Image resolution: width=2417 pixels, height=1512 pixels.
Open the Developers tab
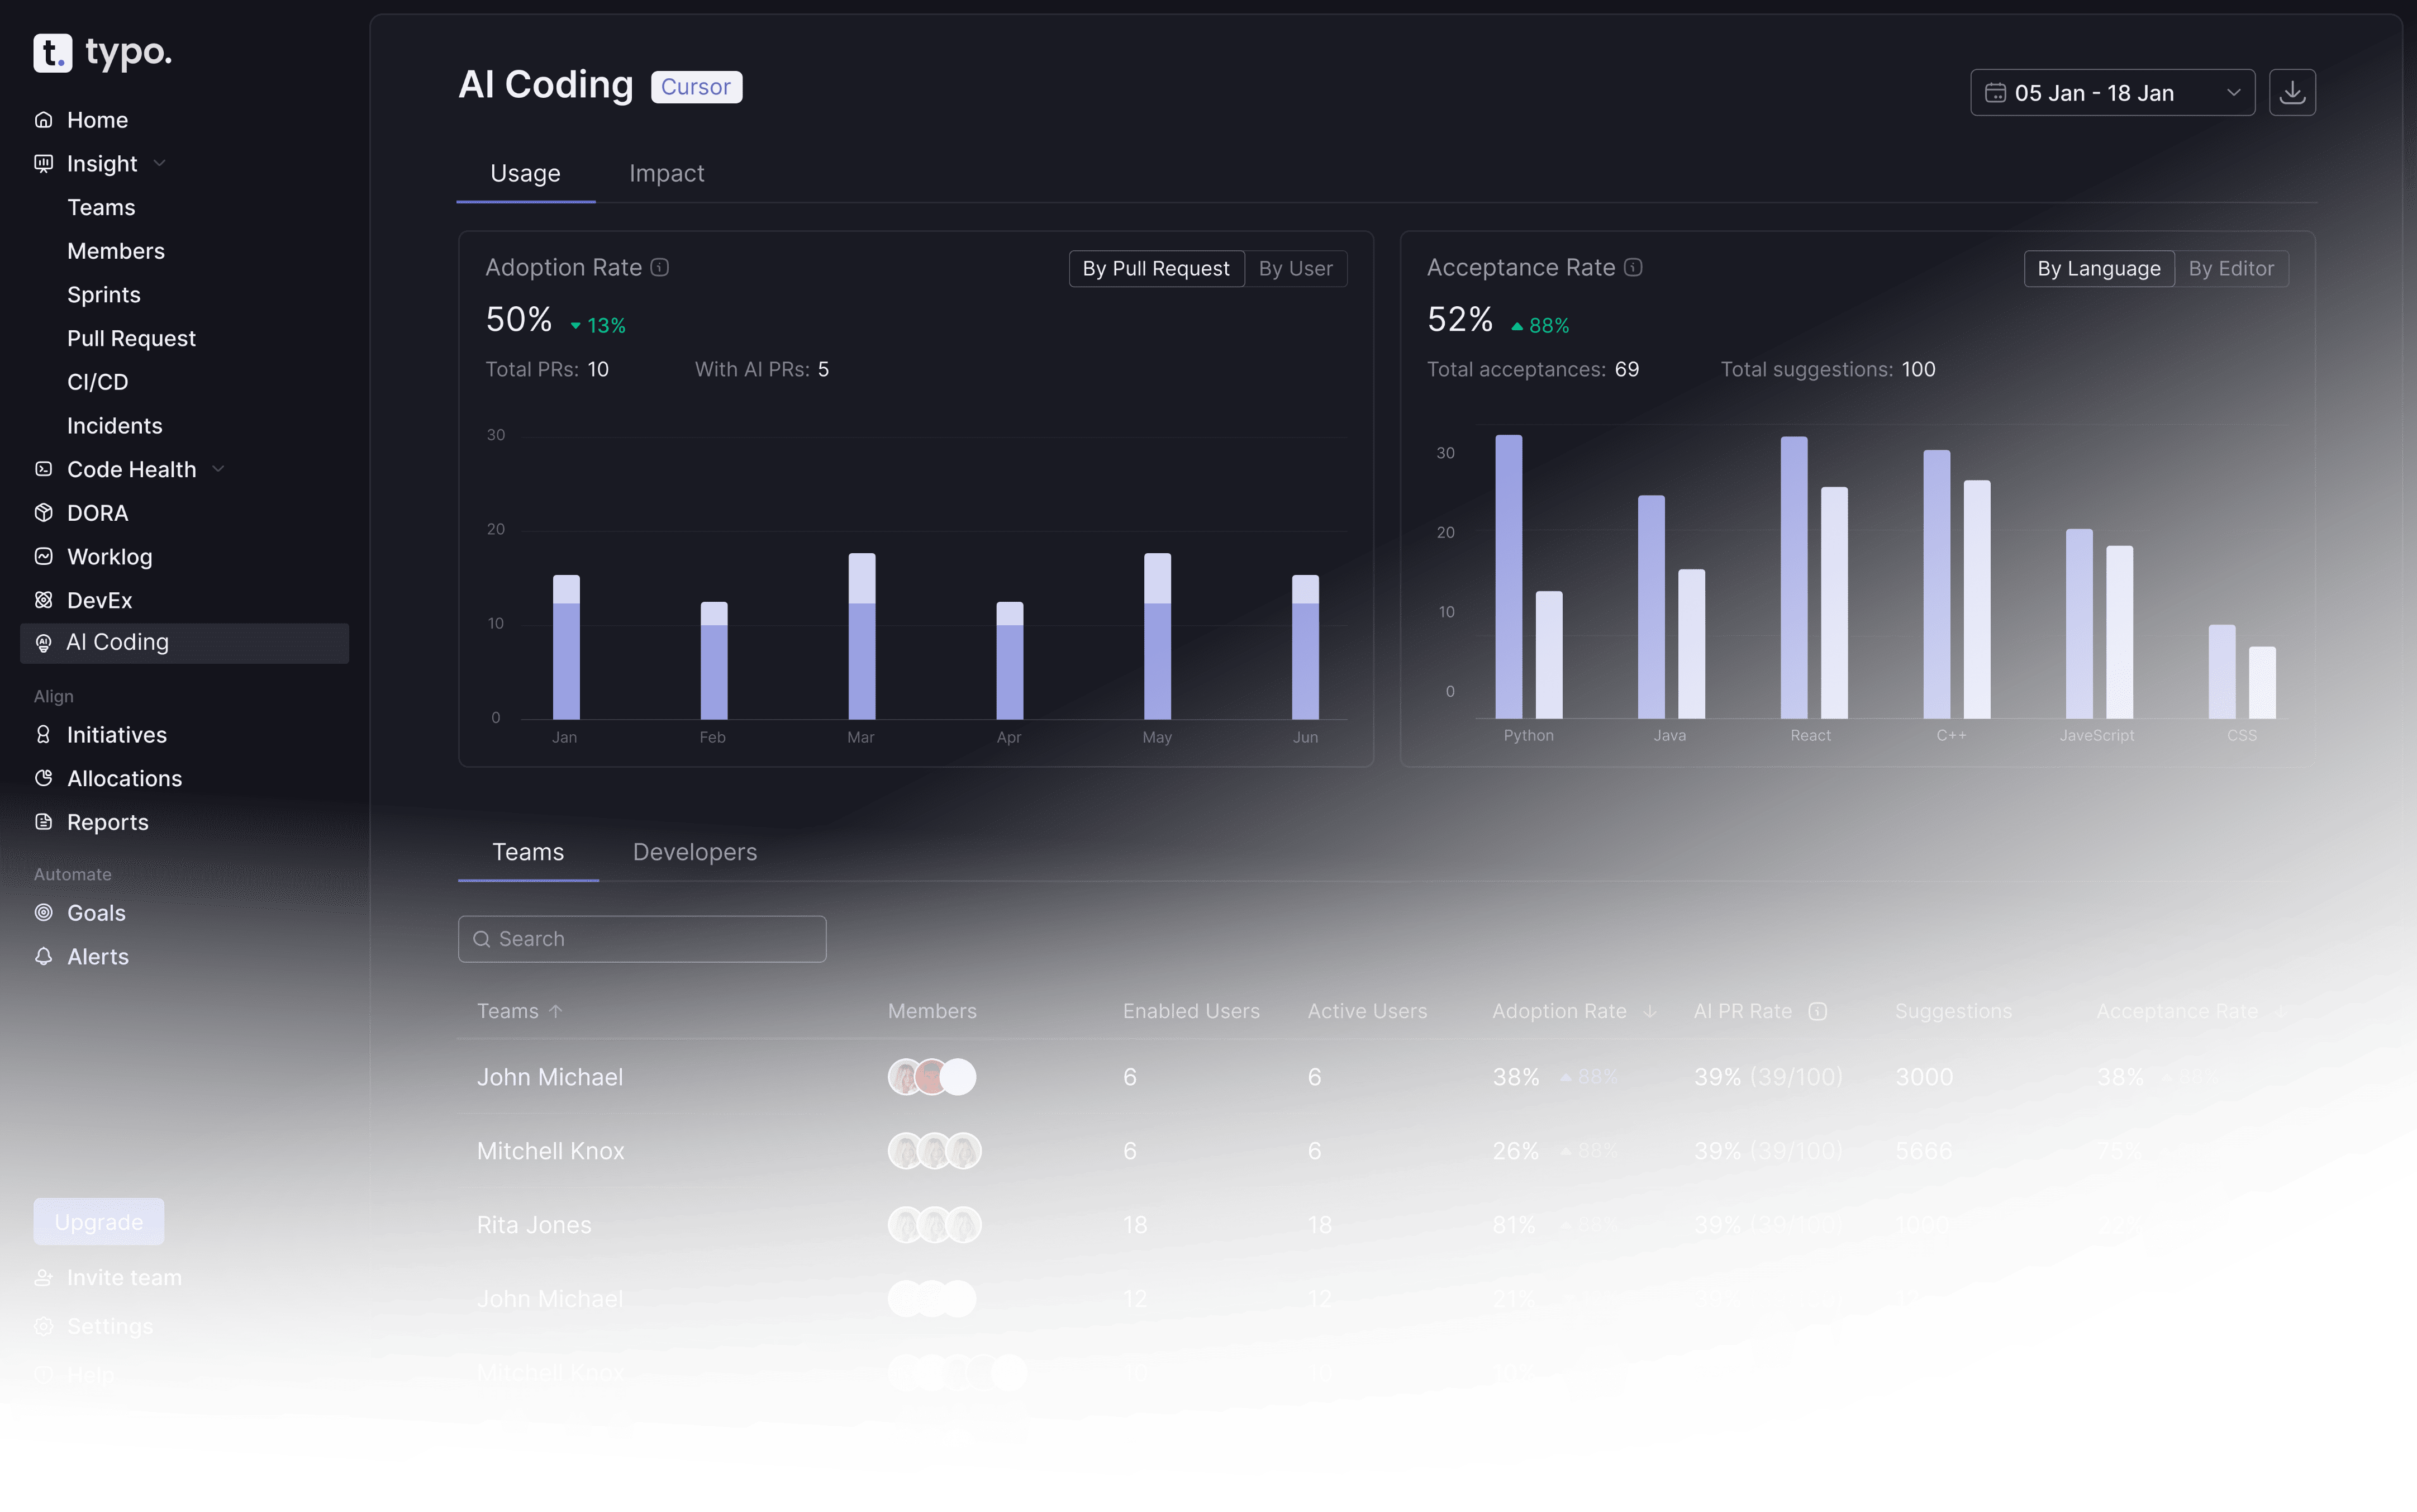(694, 852)
